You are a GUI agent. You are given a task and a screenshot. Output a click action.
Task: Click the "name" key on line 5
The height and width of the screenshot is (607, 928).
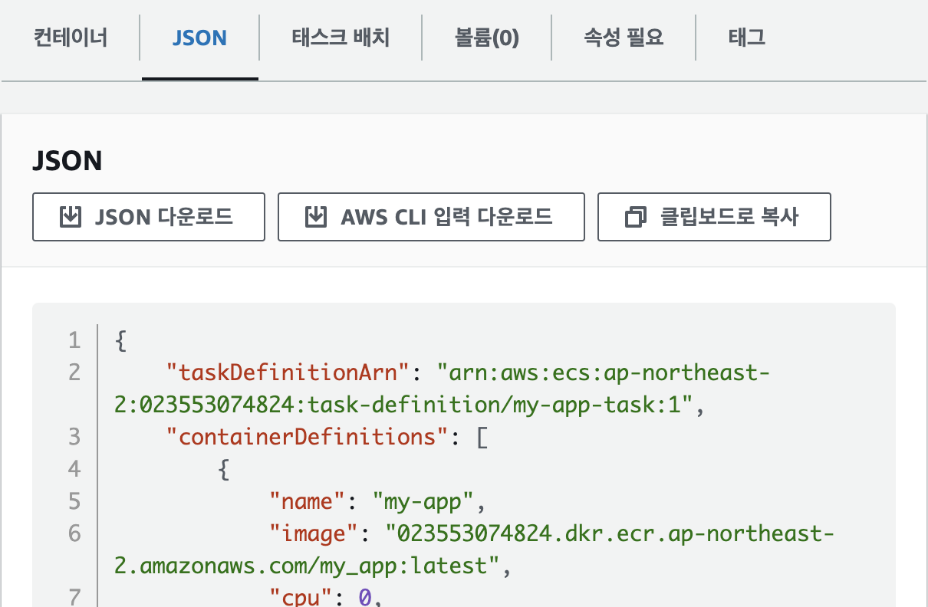pos(307,502)
